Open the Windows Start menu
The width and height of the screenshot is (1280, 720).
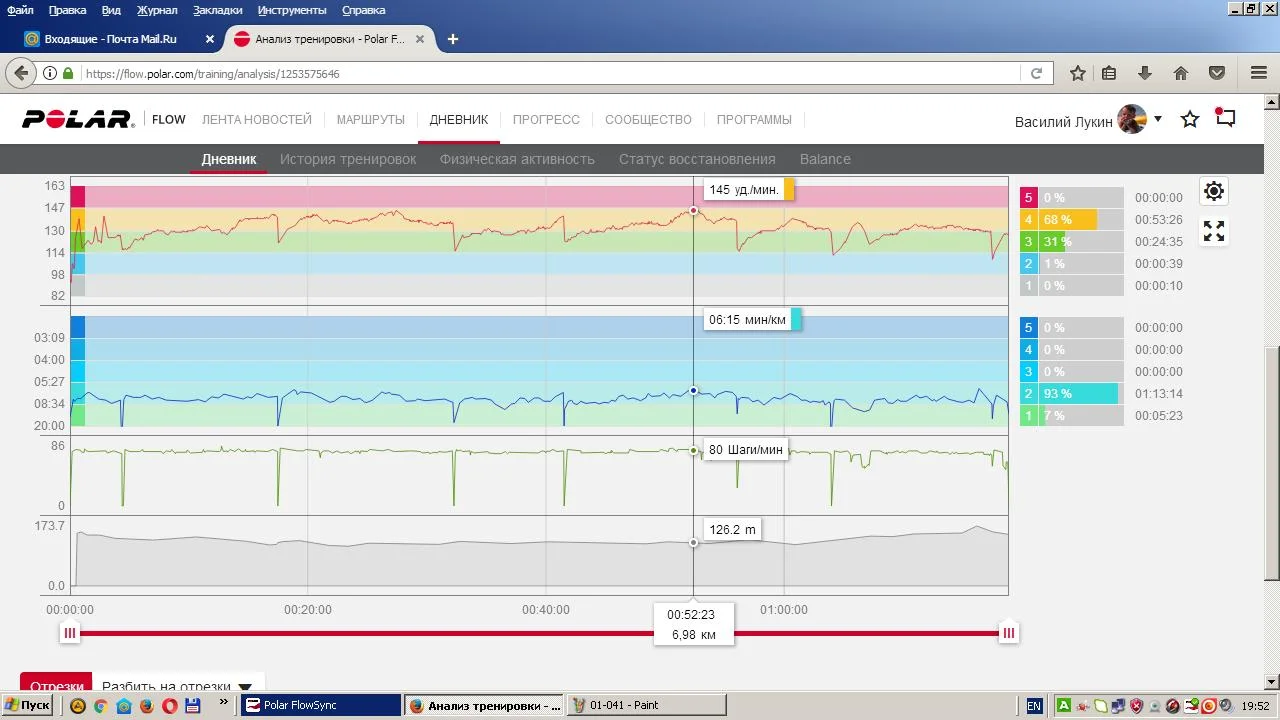27,705
